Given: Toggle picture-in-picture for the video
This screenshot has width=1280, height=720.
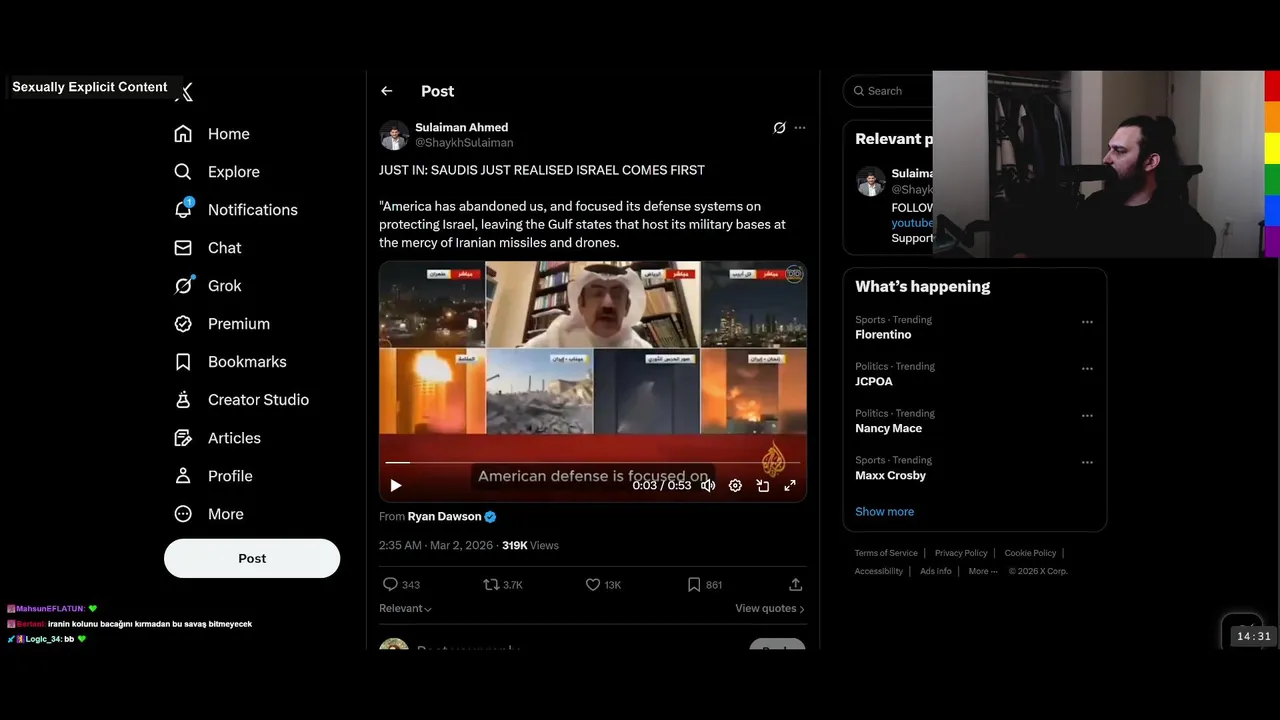Looking at the screenshot, I should [x=763, y=485].
